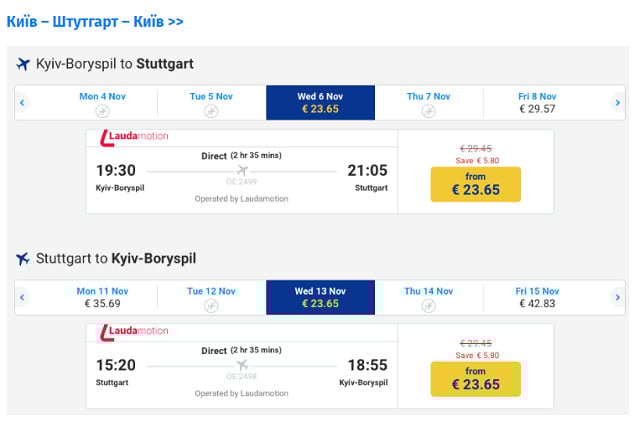Click the no-flight icon under Thu 14 Nov
The height and width of the screenshot is (421, 640).
coord(428,305)
